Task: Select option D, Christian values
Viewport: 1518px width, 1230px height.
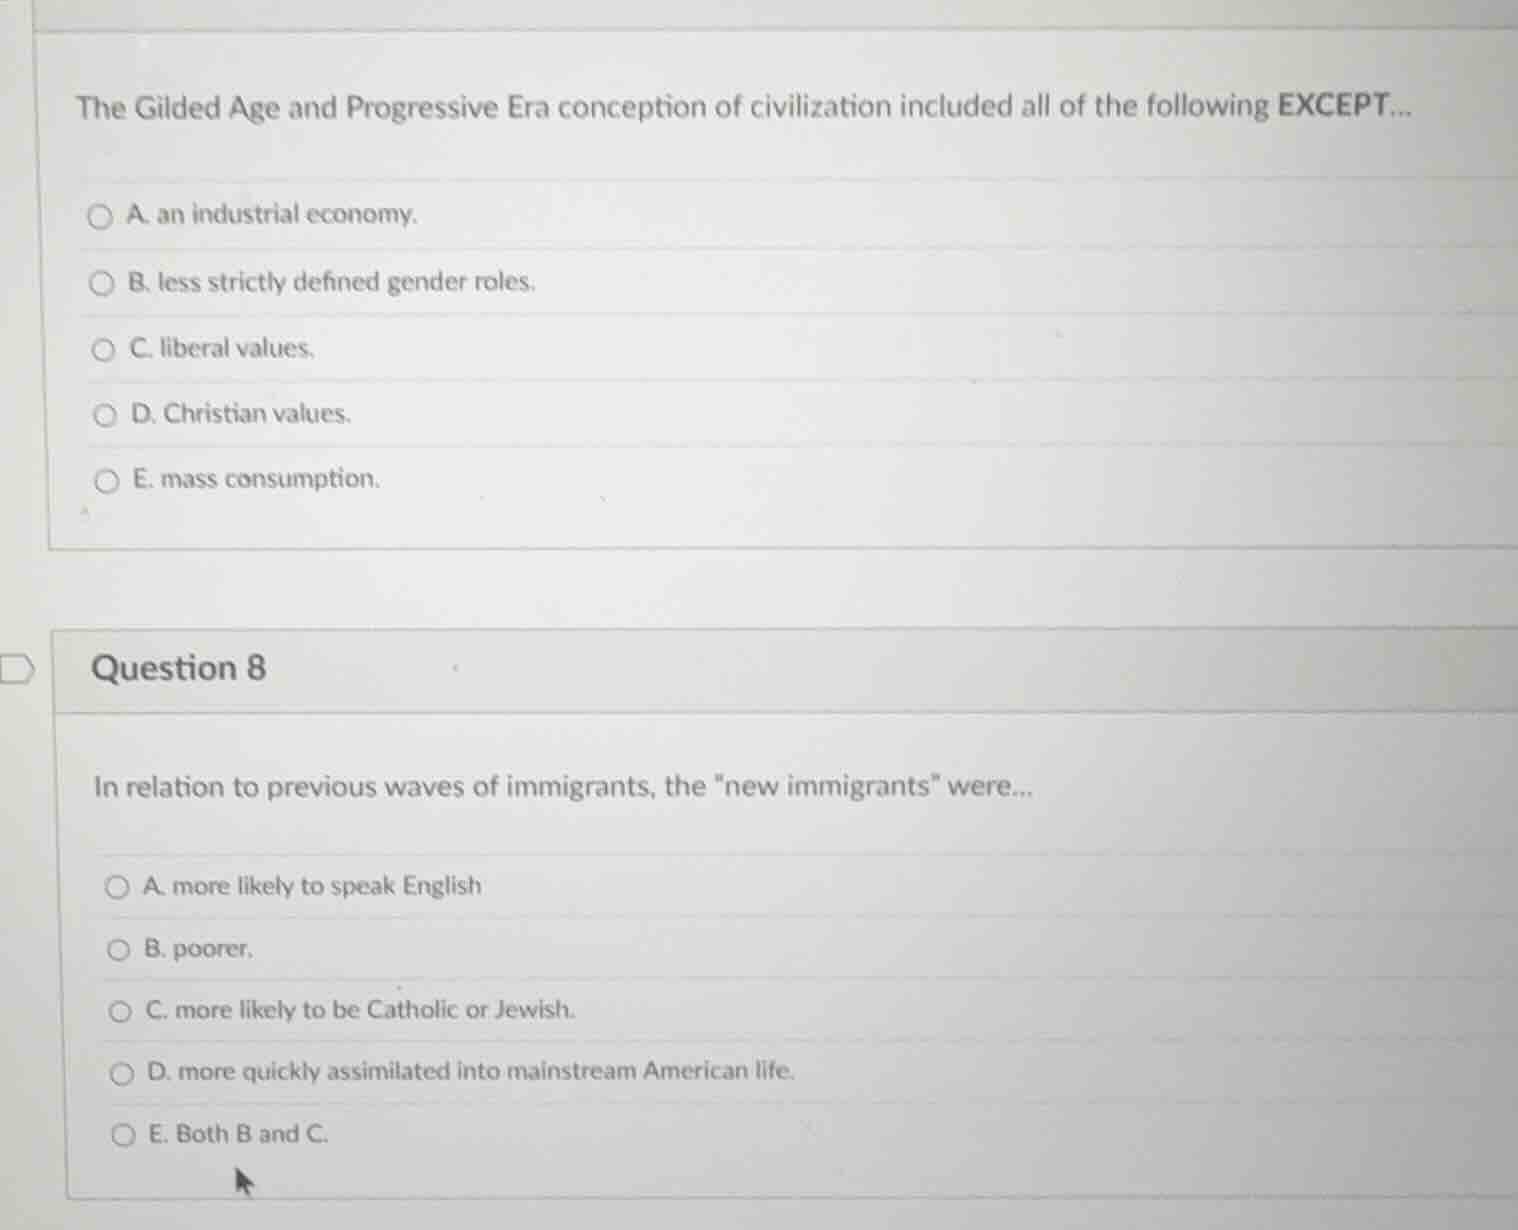Action: (x=106, y=414)
